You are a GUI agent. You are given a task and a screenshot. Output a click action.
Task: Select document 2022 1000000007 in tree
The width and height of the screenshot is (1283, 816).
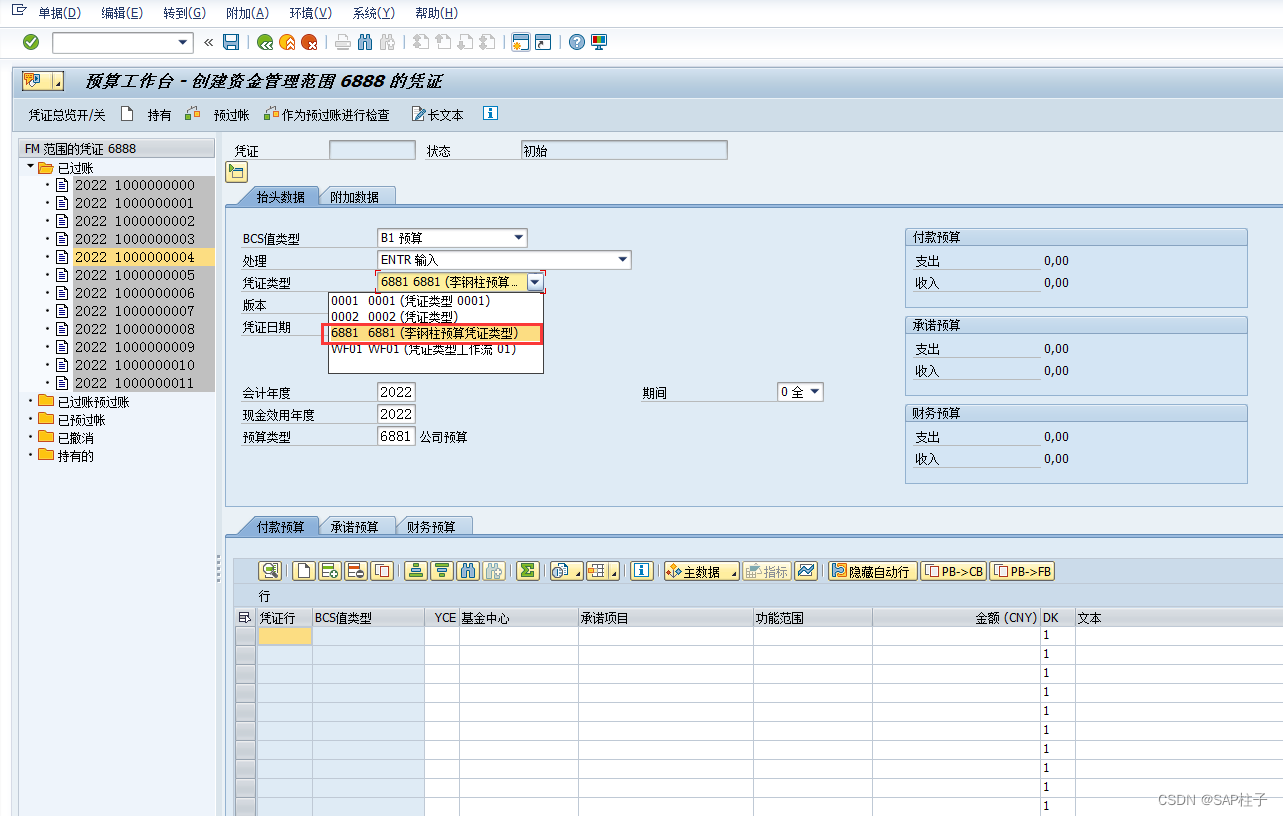(134, 311)
